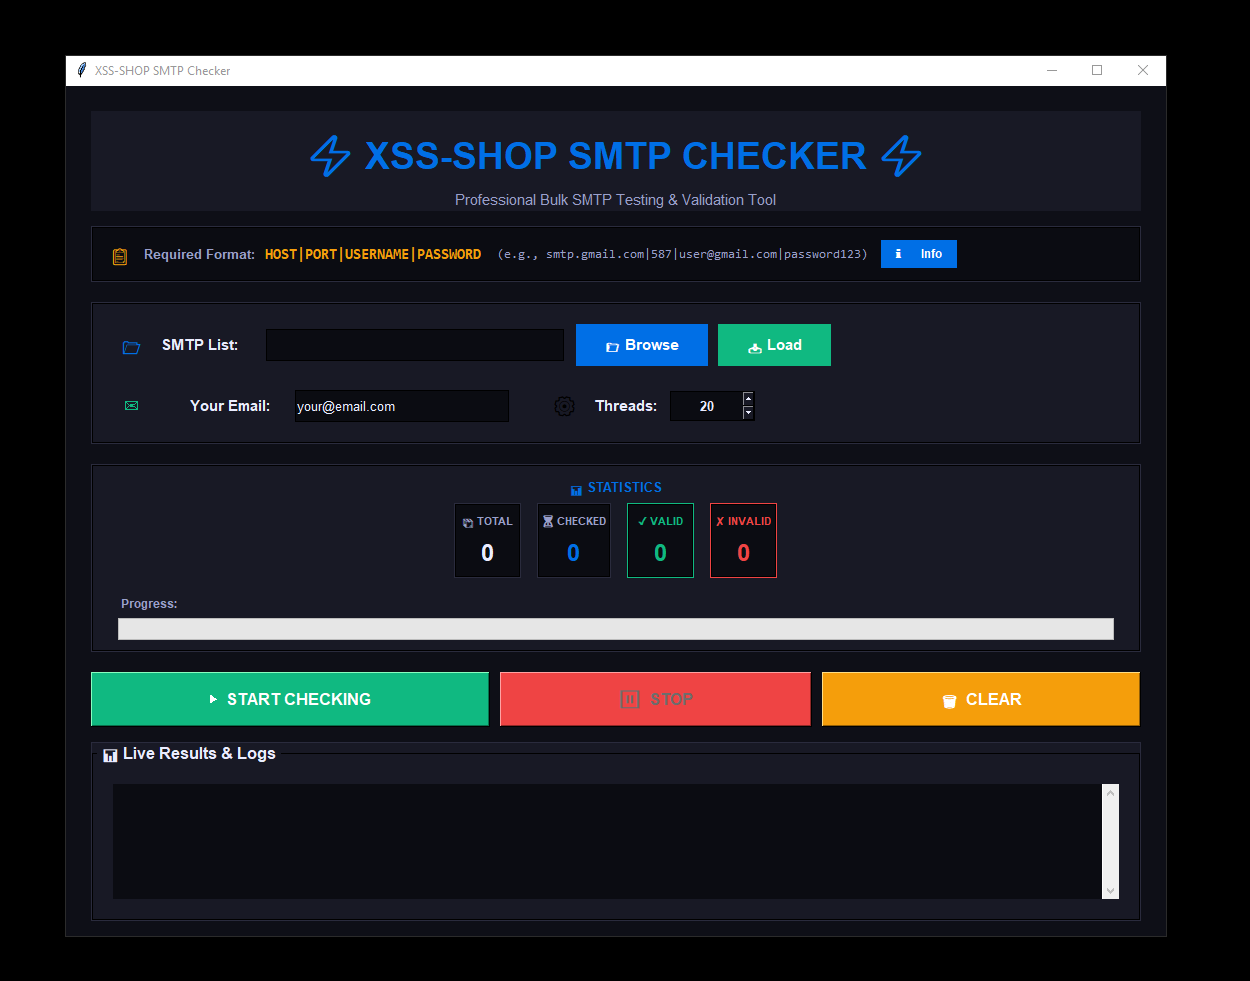Click the scrollbar in the Live Results area

pos(1110,840)
